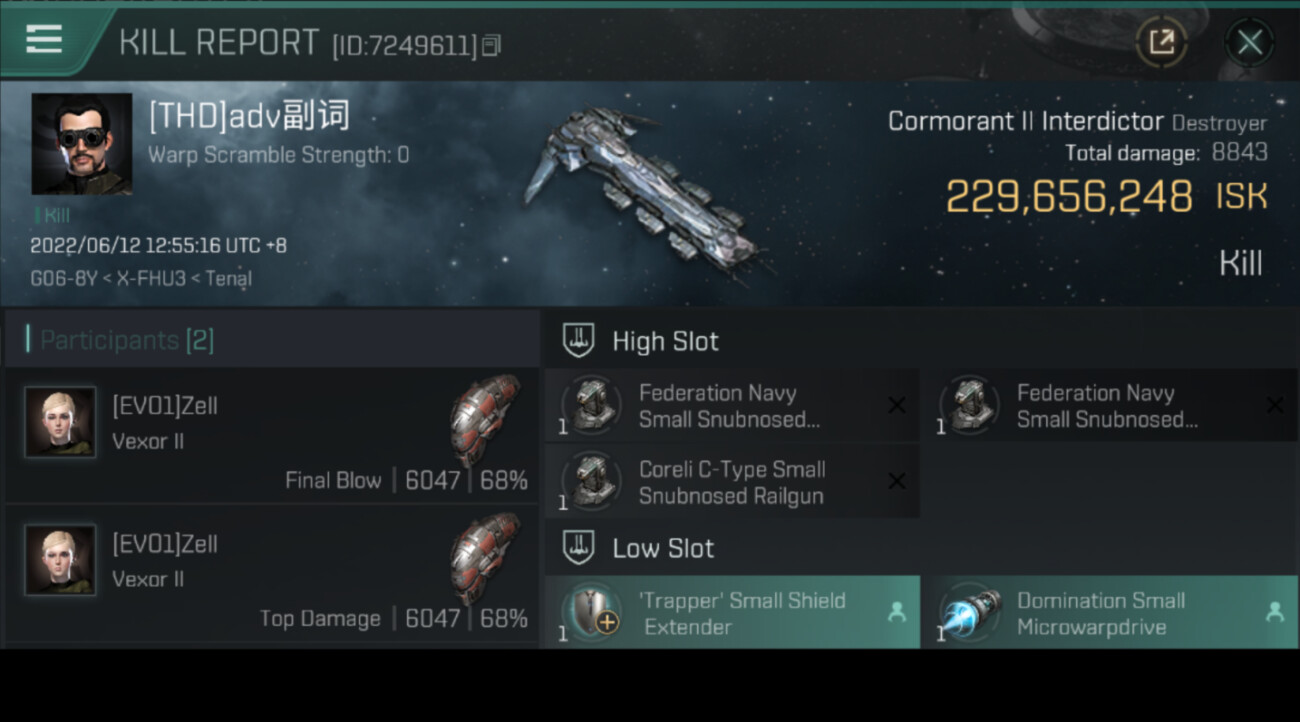
Task: Click the share kill report icon
Action: 1161,42
